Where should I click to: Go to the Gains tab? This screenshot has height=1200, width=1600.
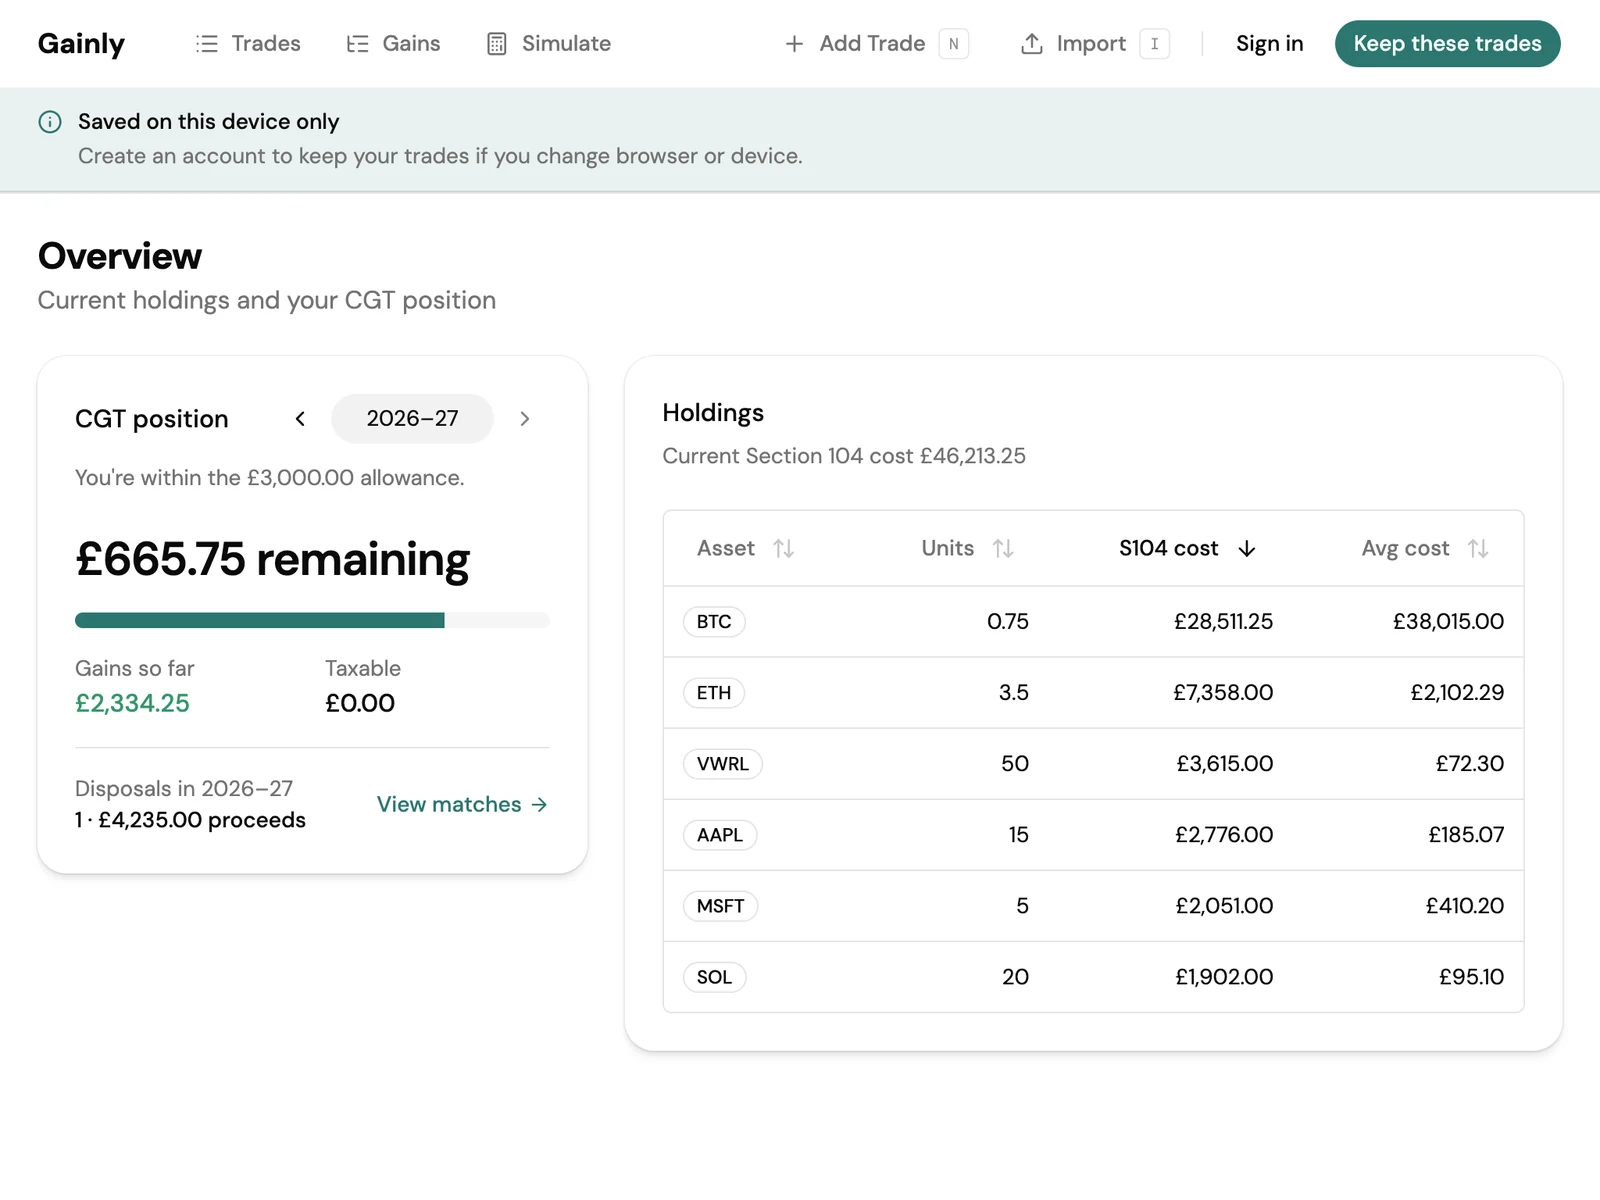click(393, 44)
